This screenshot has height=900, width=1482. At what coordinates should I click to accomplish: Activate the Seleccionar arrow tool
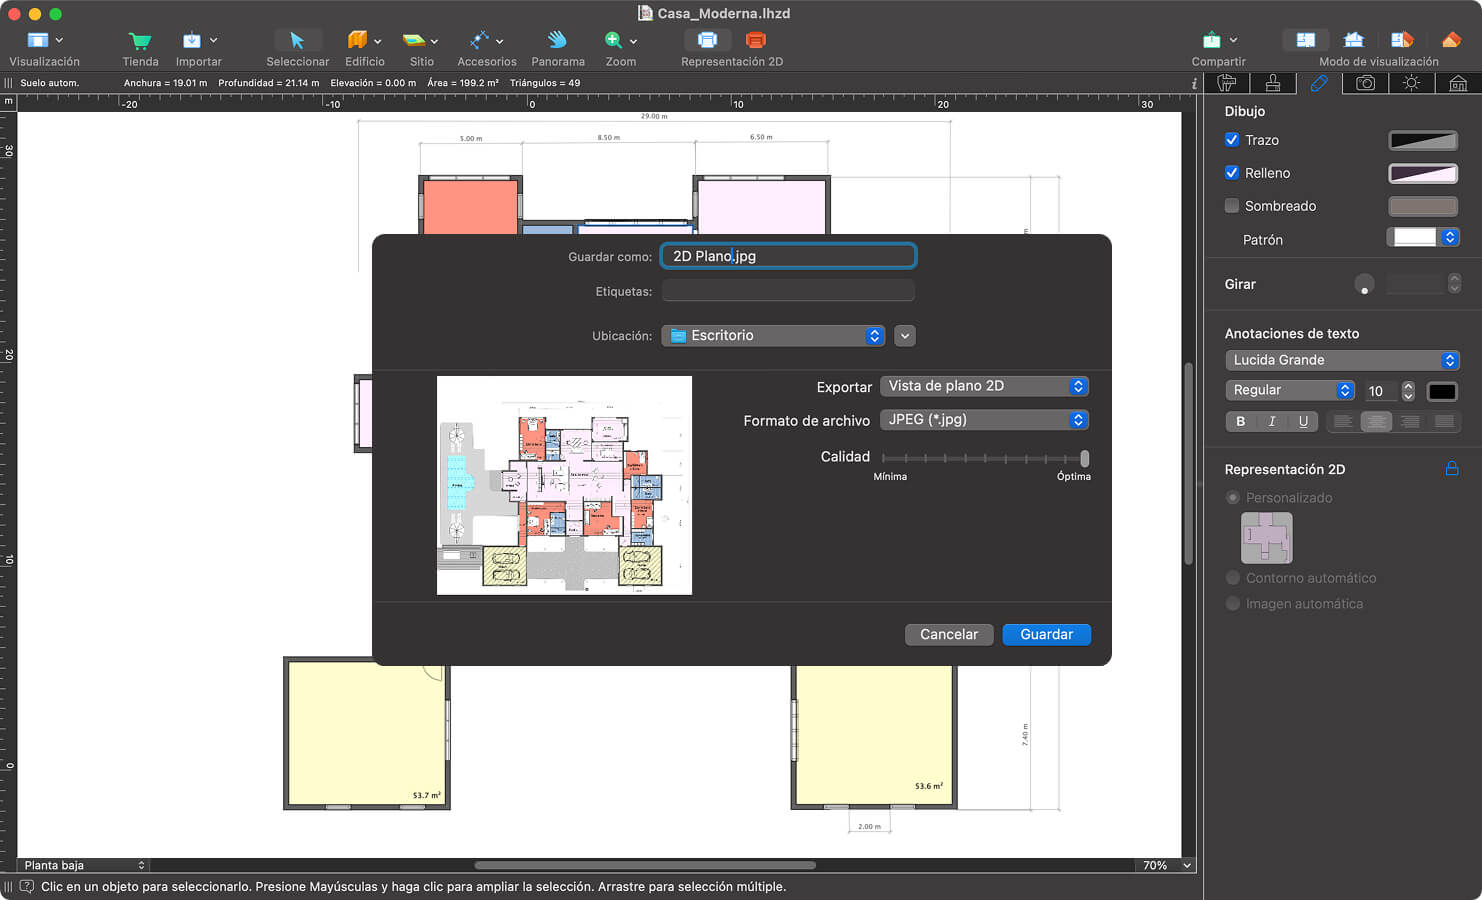tap(297, 40)
